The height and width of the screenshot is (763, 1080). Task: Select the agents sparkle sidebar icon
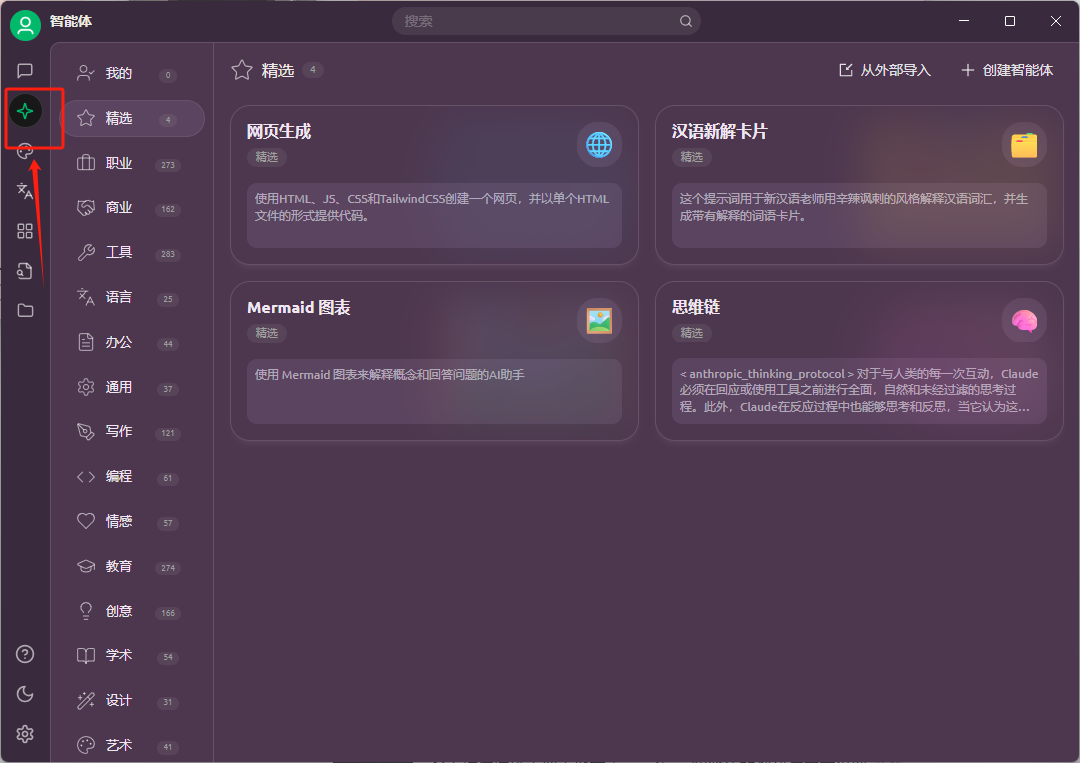pyautogui.click(x=25, y=111)
